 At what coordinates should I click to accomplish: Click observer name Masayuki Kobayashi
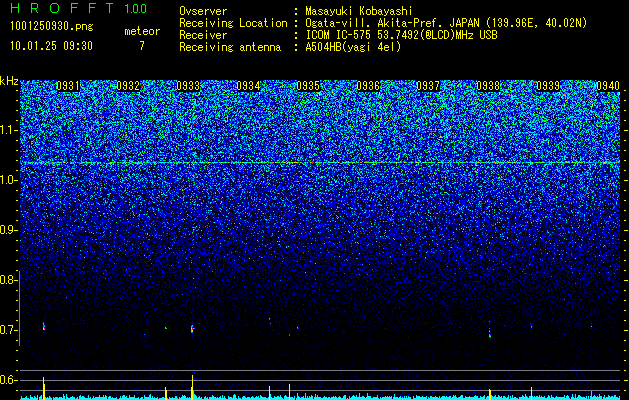[x=359, y=11]
